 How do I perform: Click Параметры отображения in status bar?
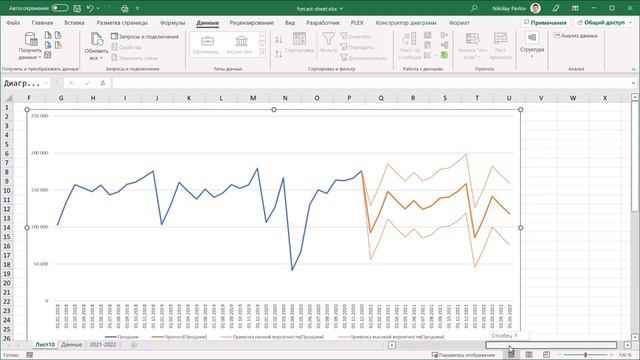[463, 355]
